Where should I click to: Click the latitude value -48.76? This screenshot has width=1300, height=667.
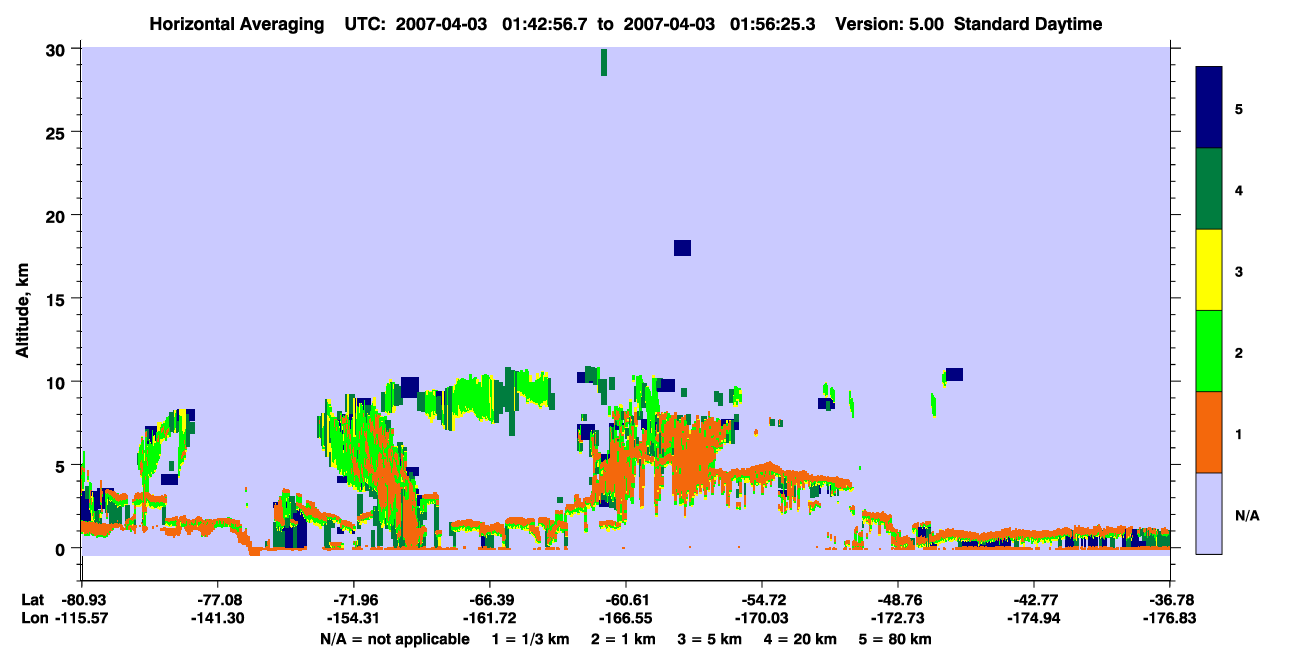click(x=898, y=600)
